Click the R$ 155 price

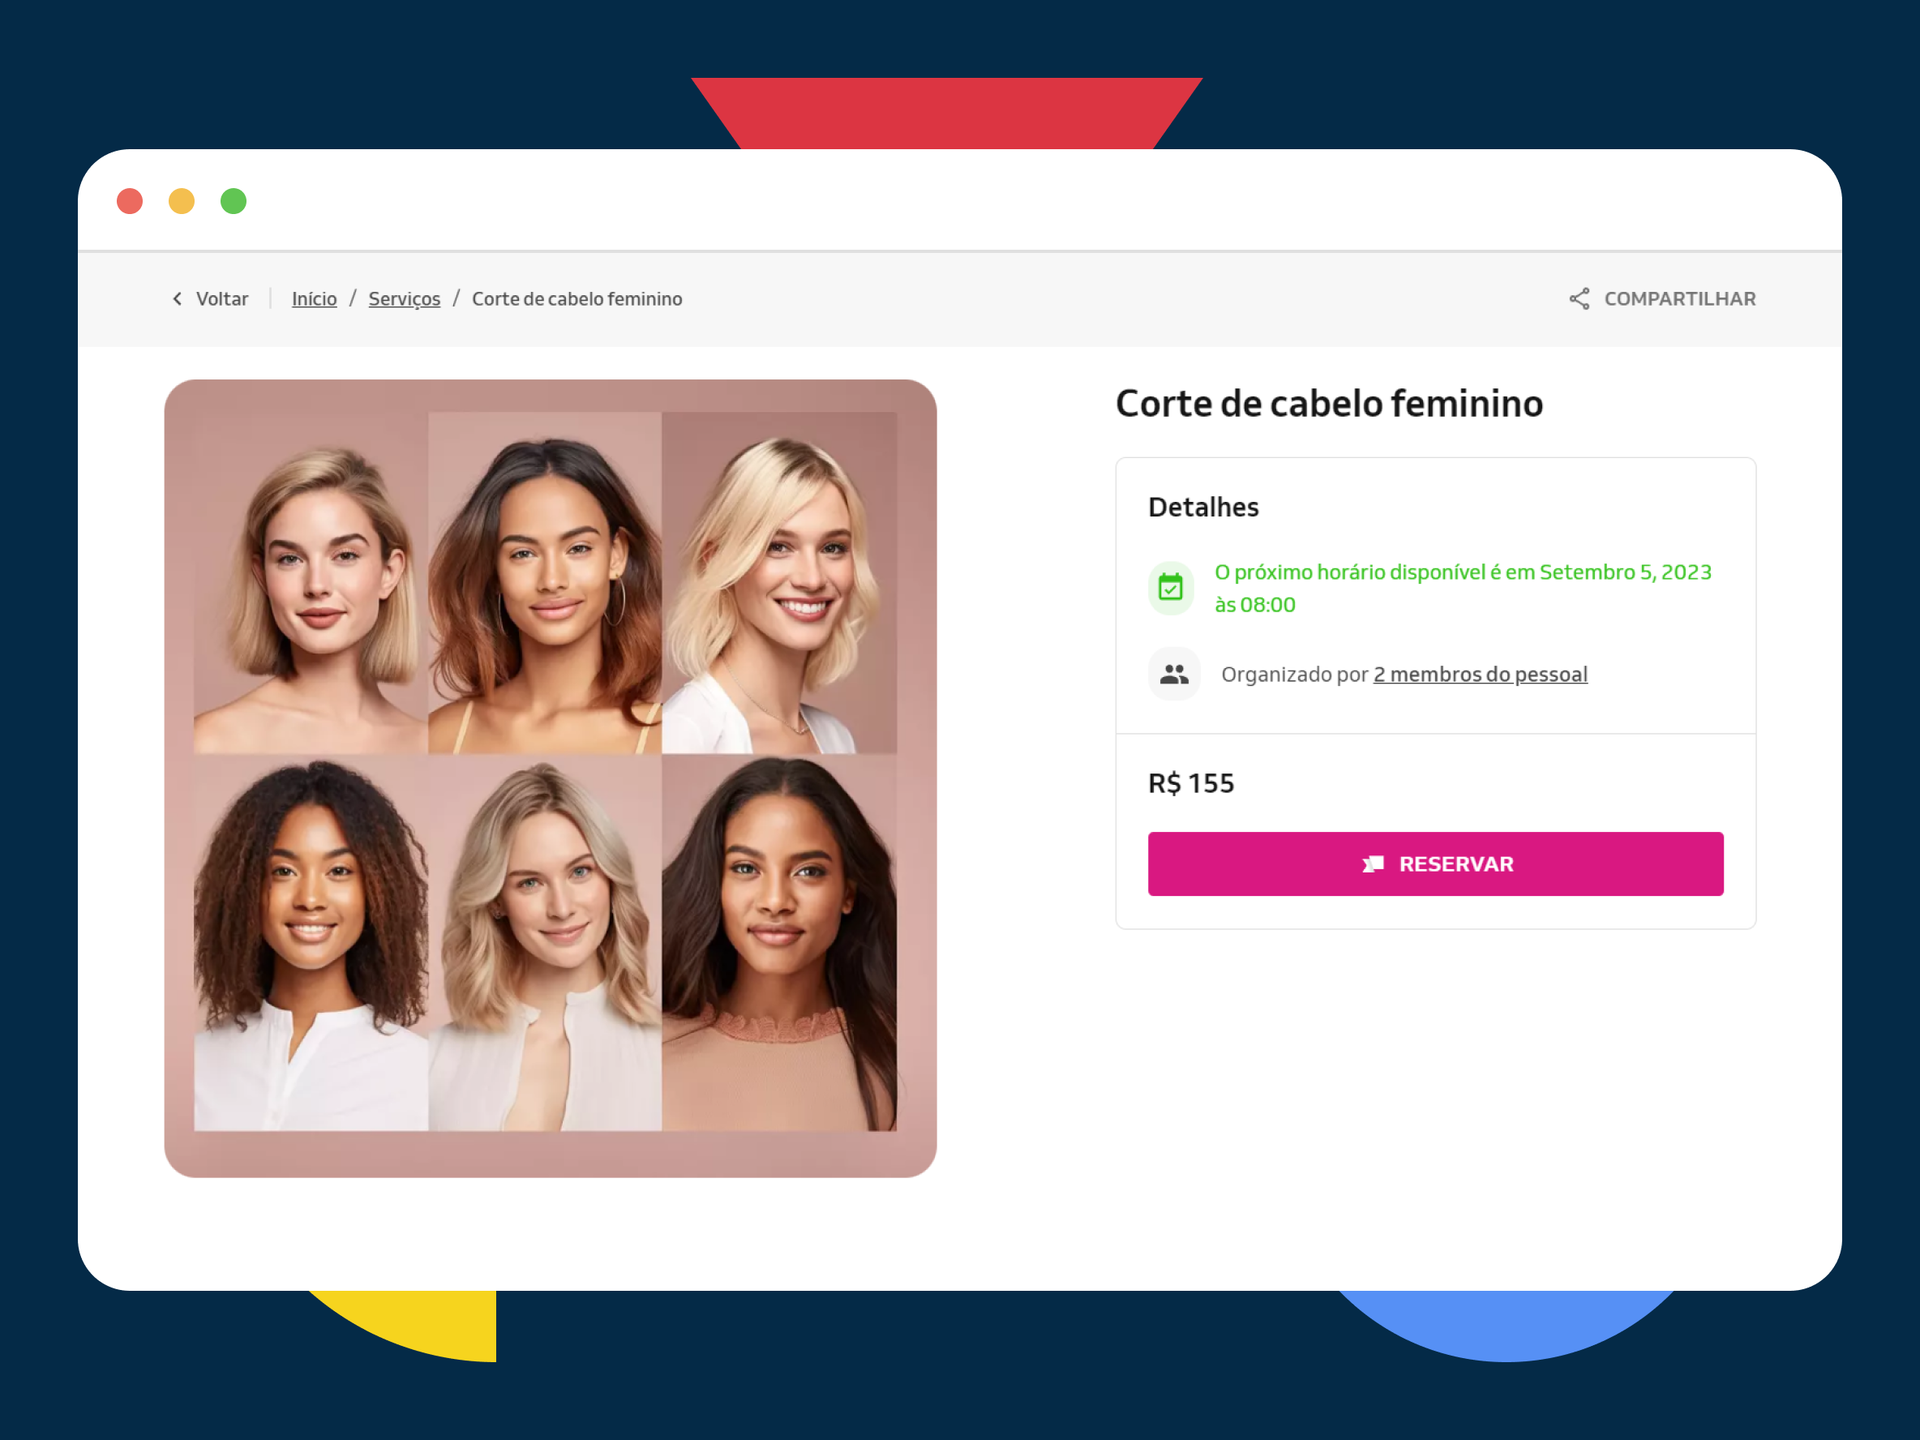pos(1191,783)
